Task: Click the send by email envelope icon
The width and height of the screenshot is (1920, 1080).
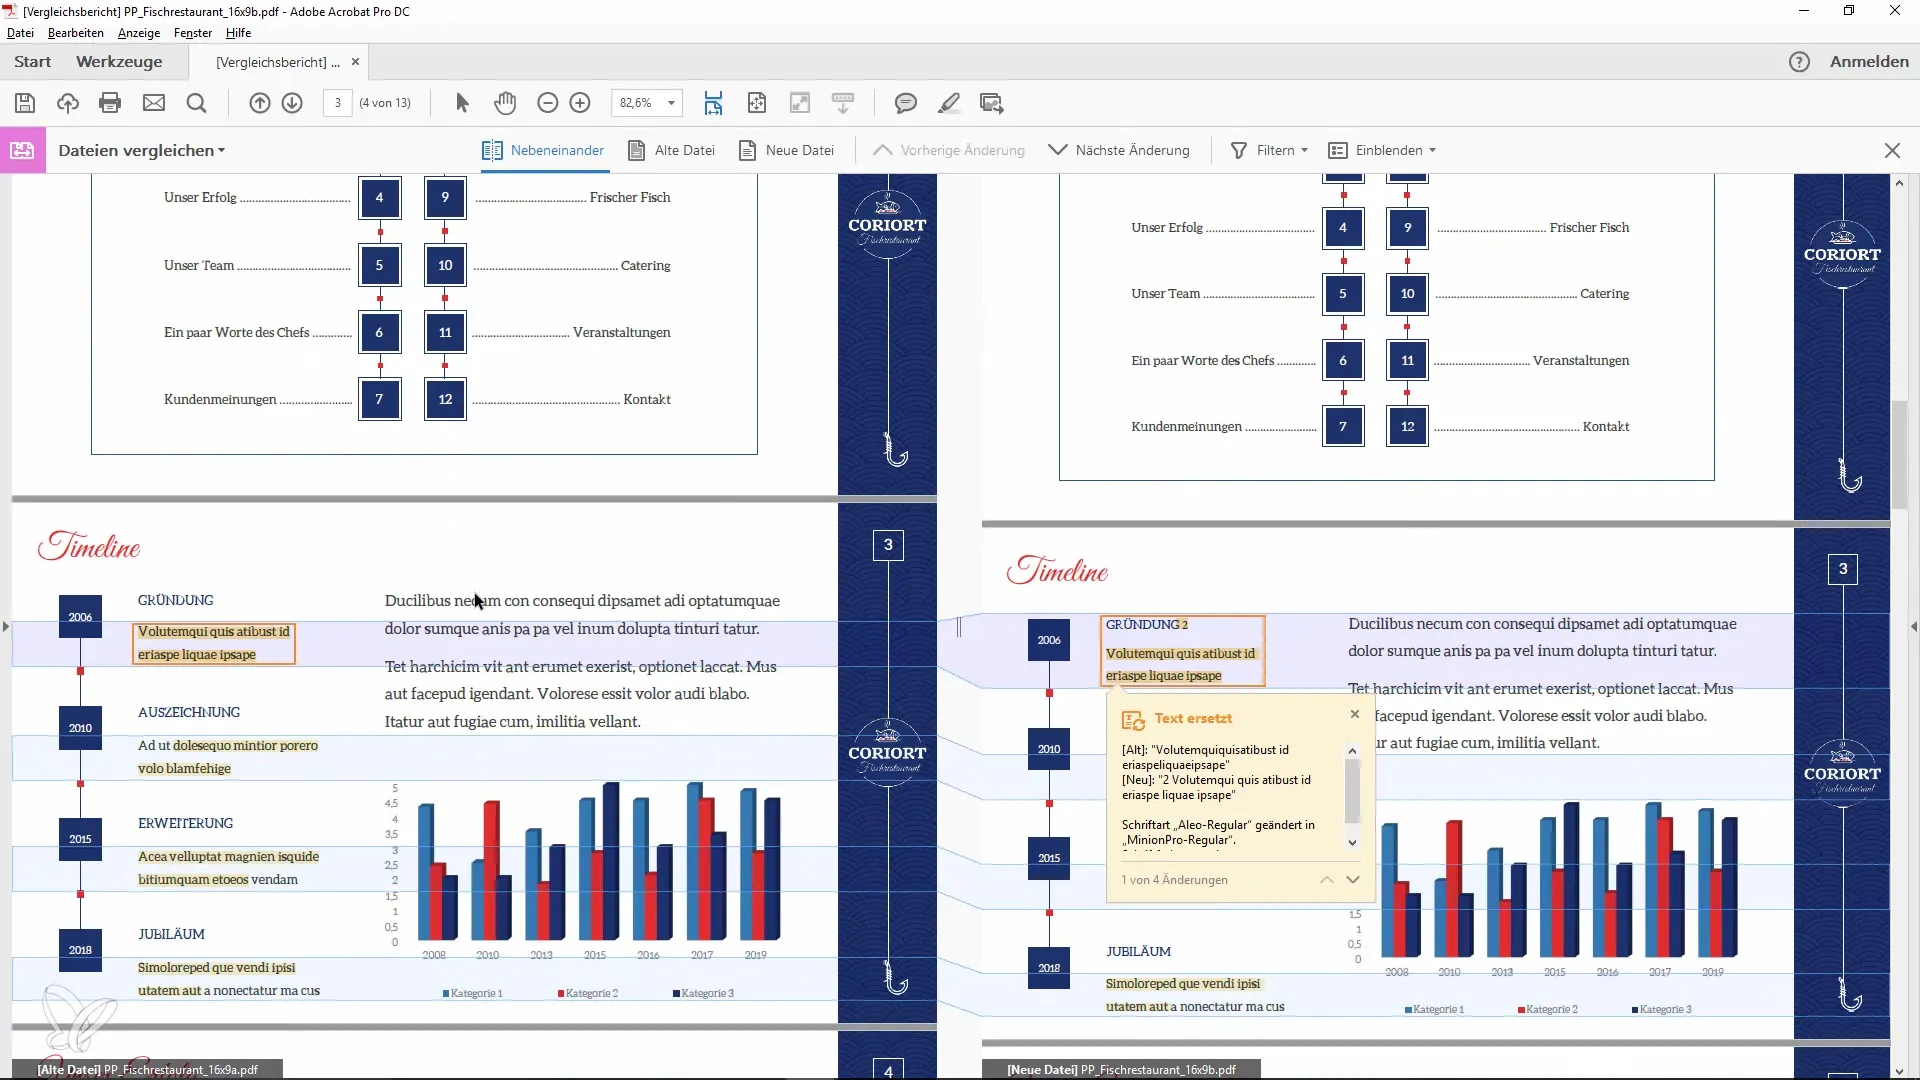Action: (154, 103)
